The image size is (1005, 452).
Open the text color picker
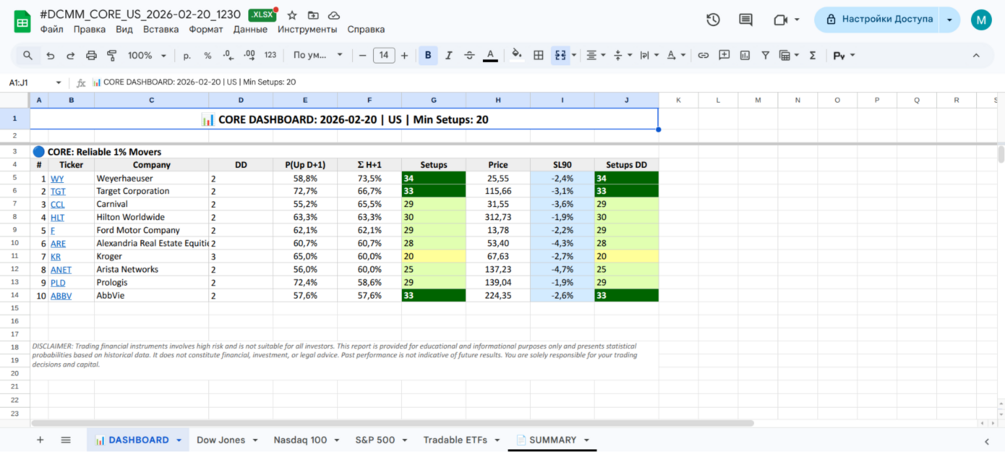pyautogui.click(x=490, y=56)
